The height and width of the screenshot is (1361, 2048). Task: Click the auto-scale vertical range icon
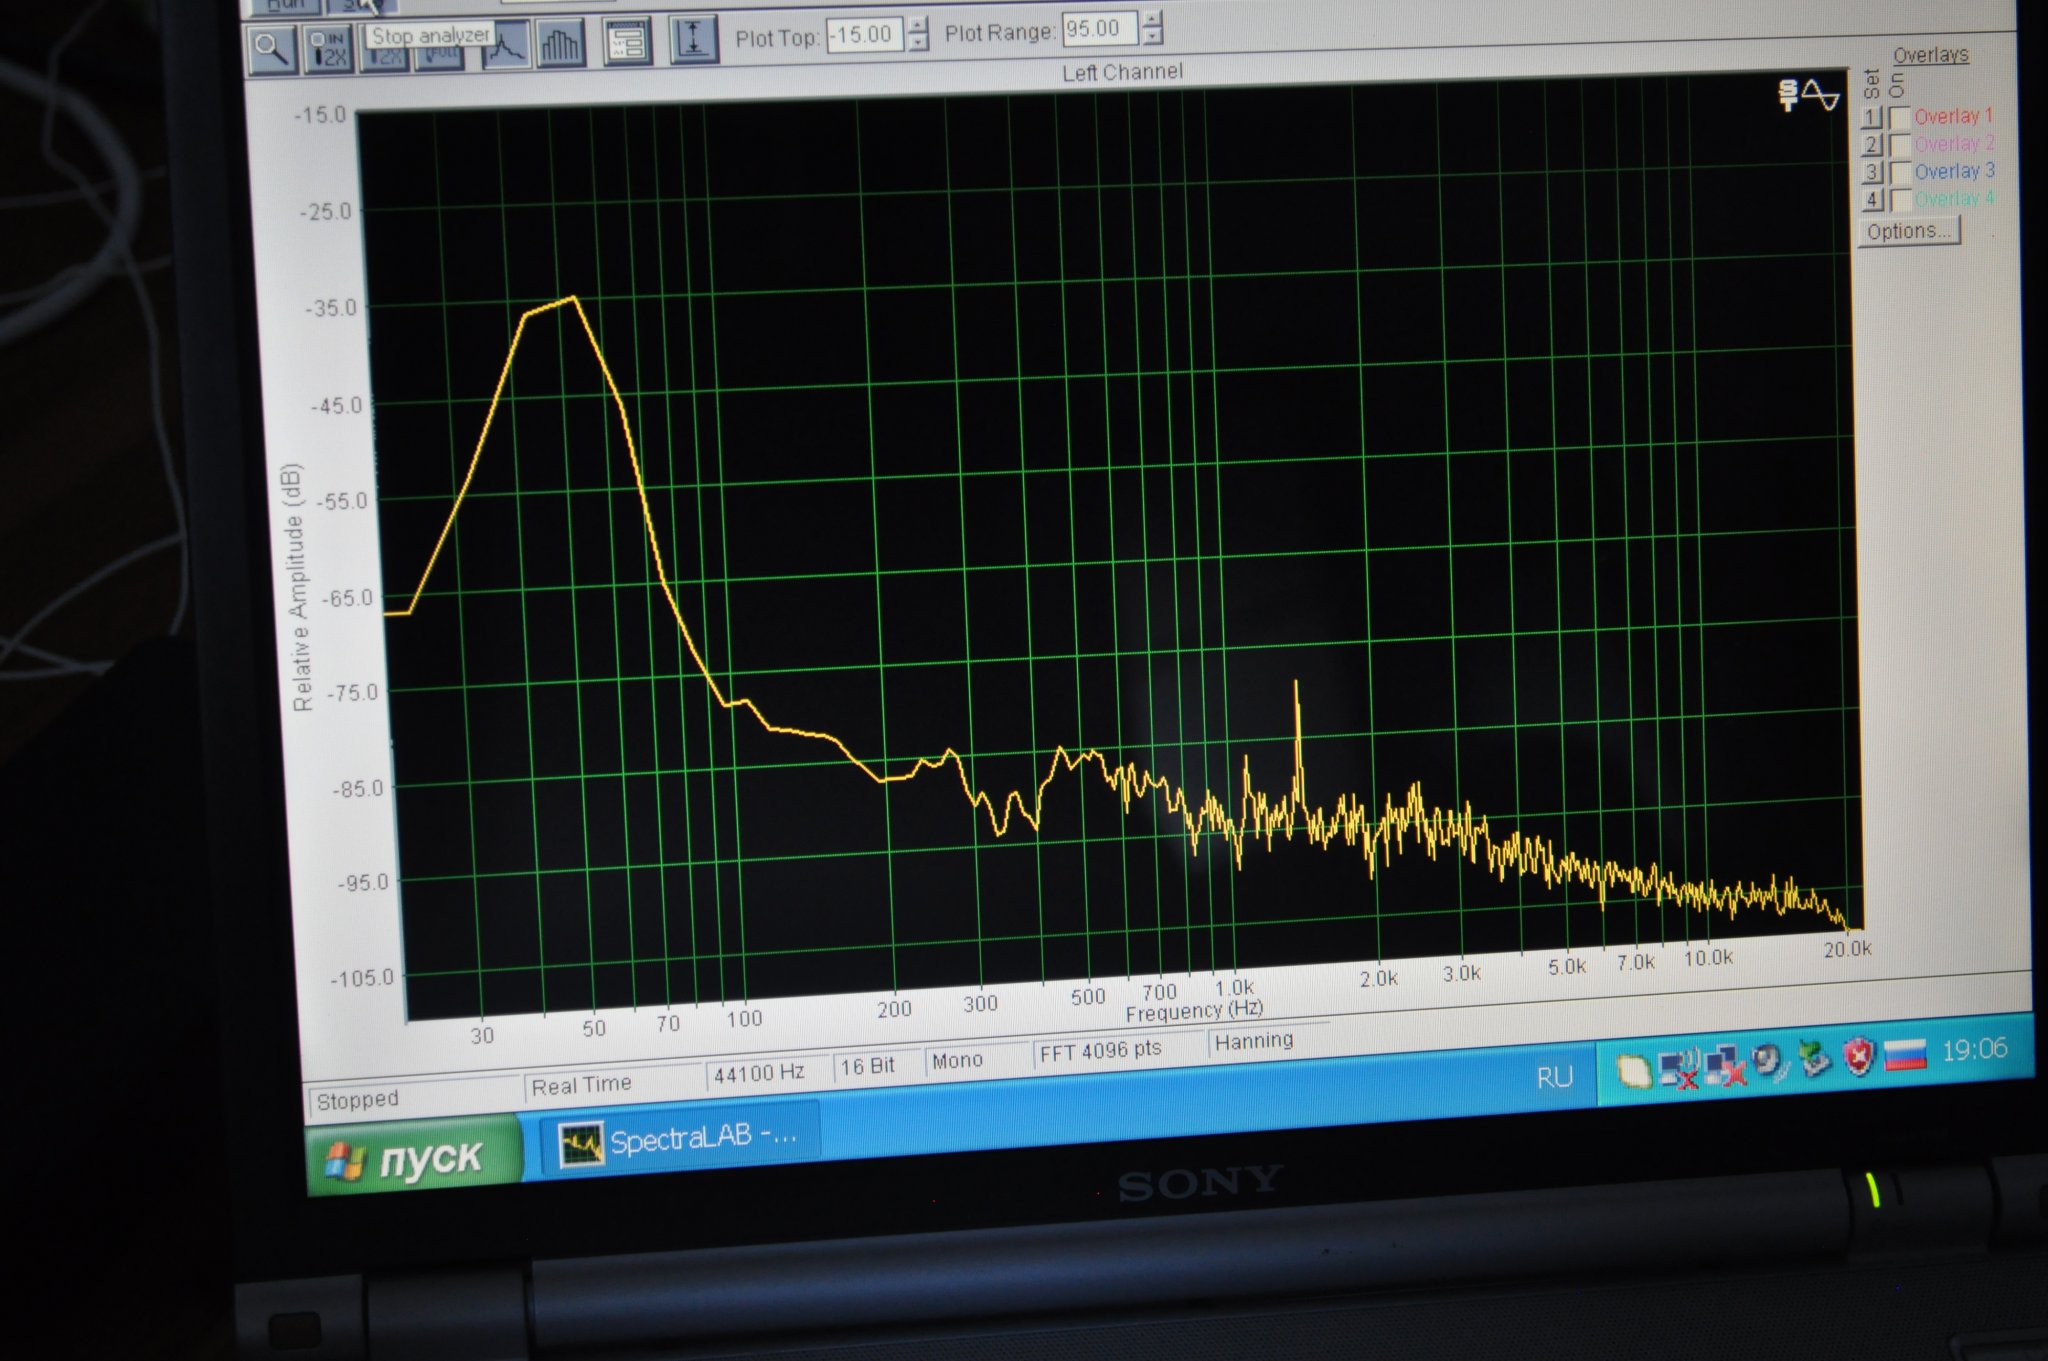[x=693, y=39]
